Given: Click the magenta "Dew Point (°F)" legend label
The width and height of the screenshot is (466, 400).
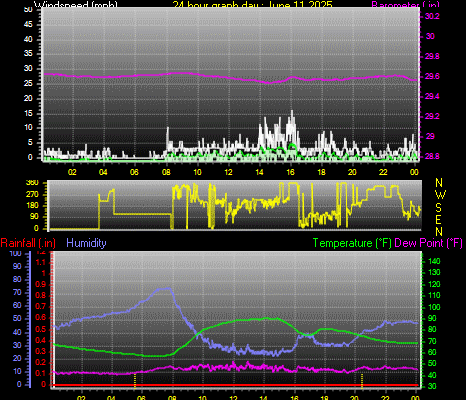Looking at the screenshot, I should pos(429,243).
